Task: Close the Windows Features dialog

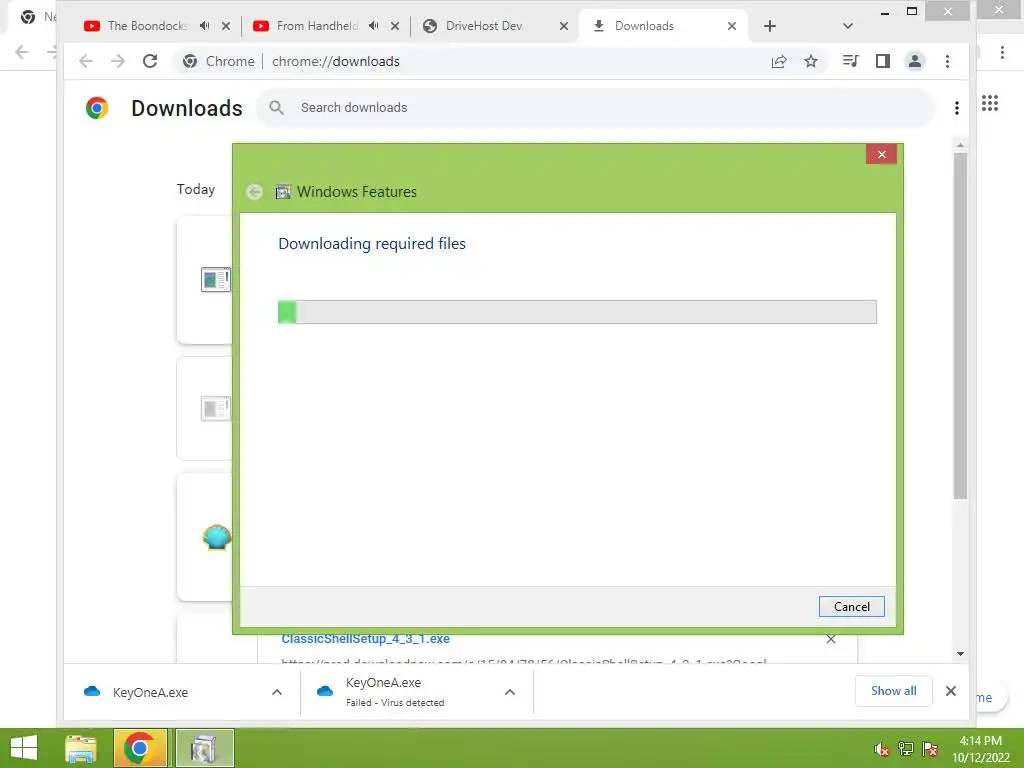Action: pyautogui.click(x=881, y=154)
